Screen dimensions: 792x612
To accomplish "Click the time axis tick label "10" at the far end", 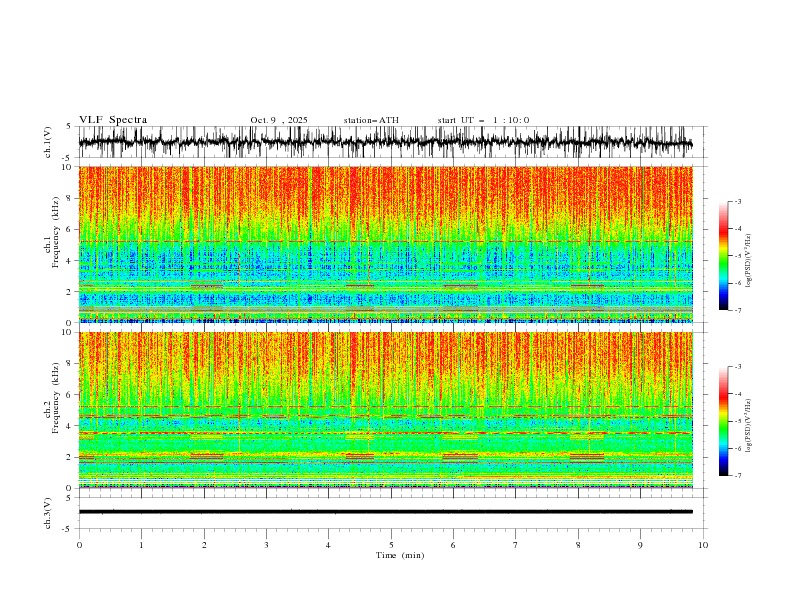I will click(703, 545).
